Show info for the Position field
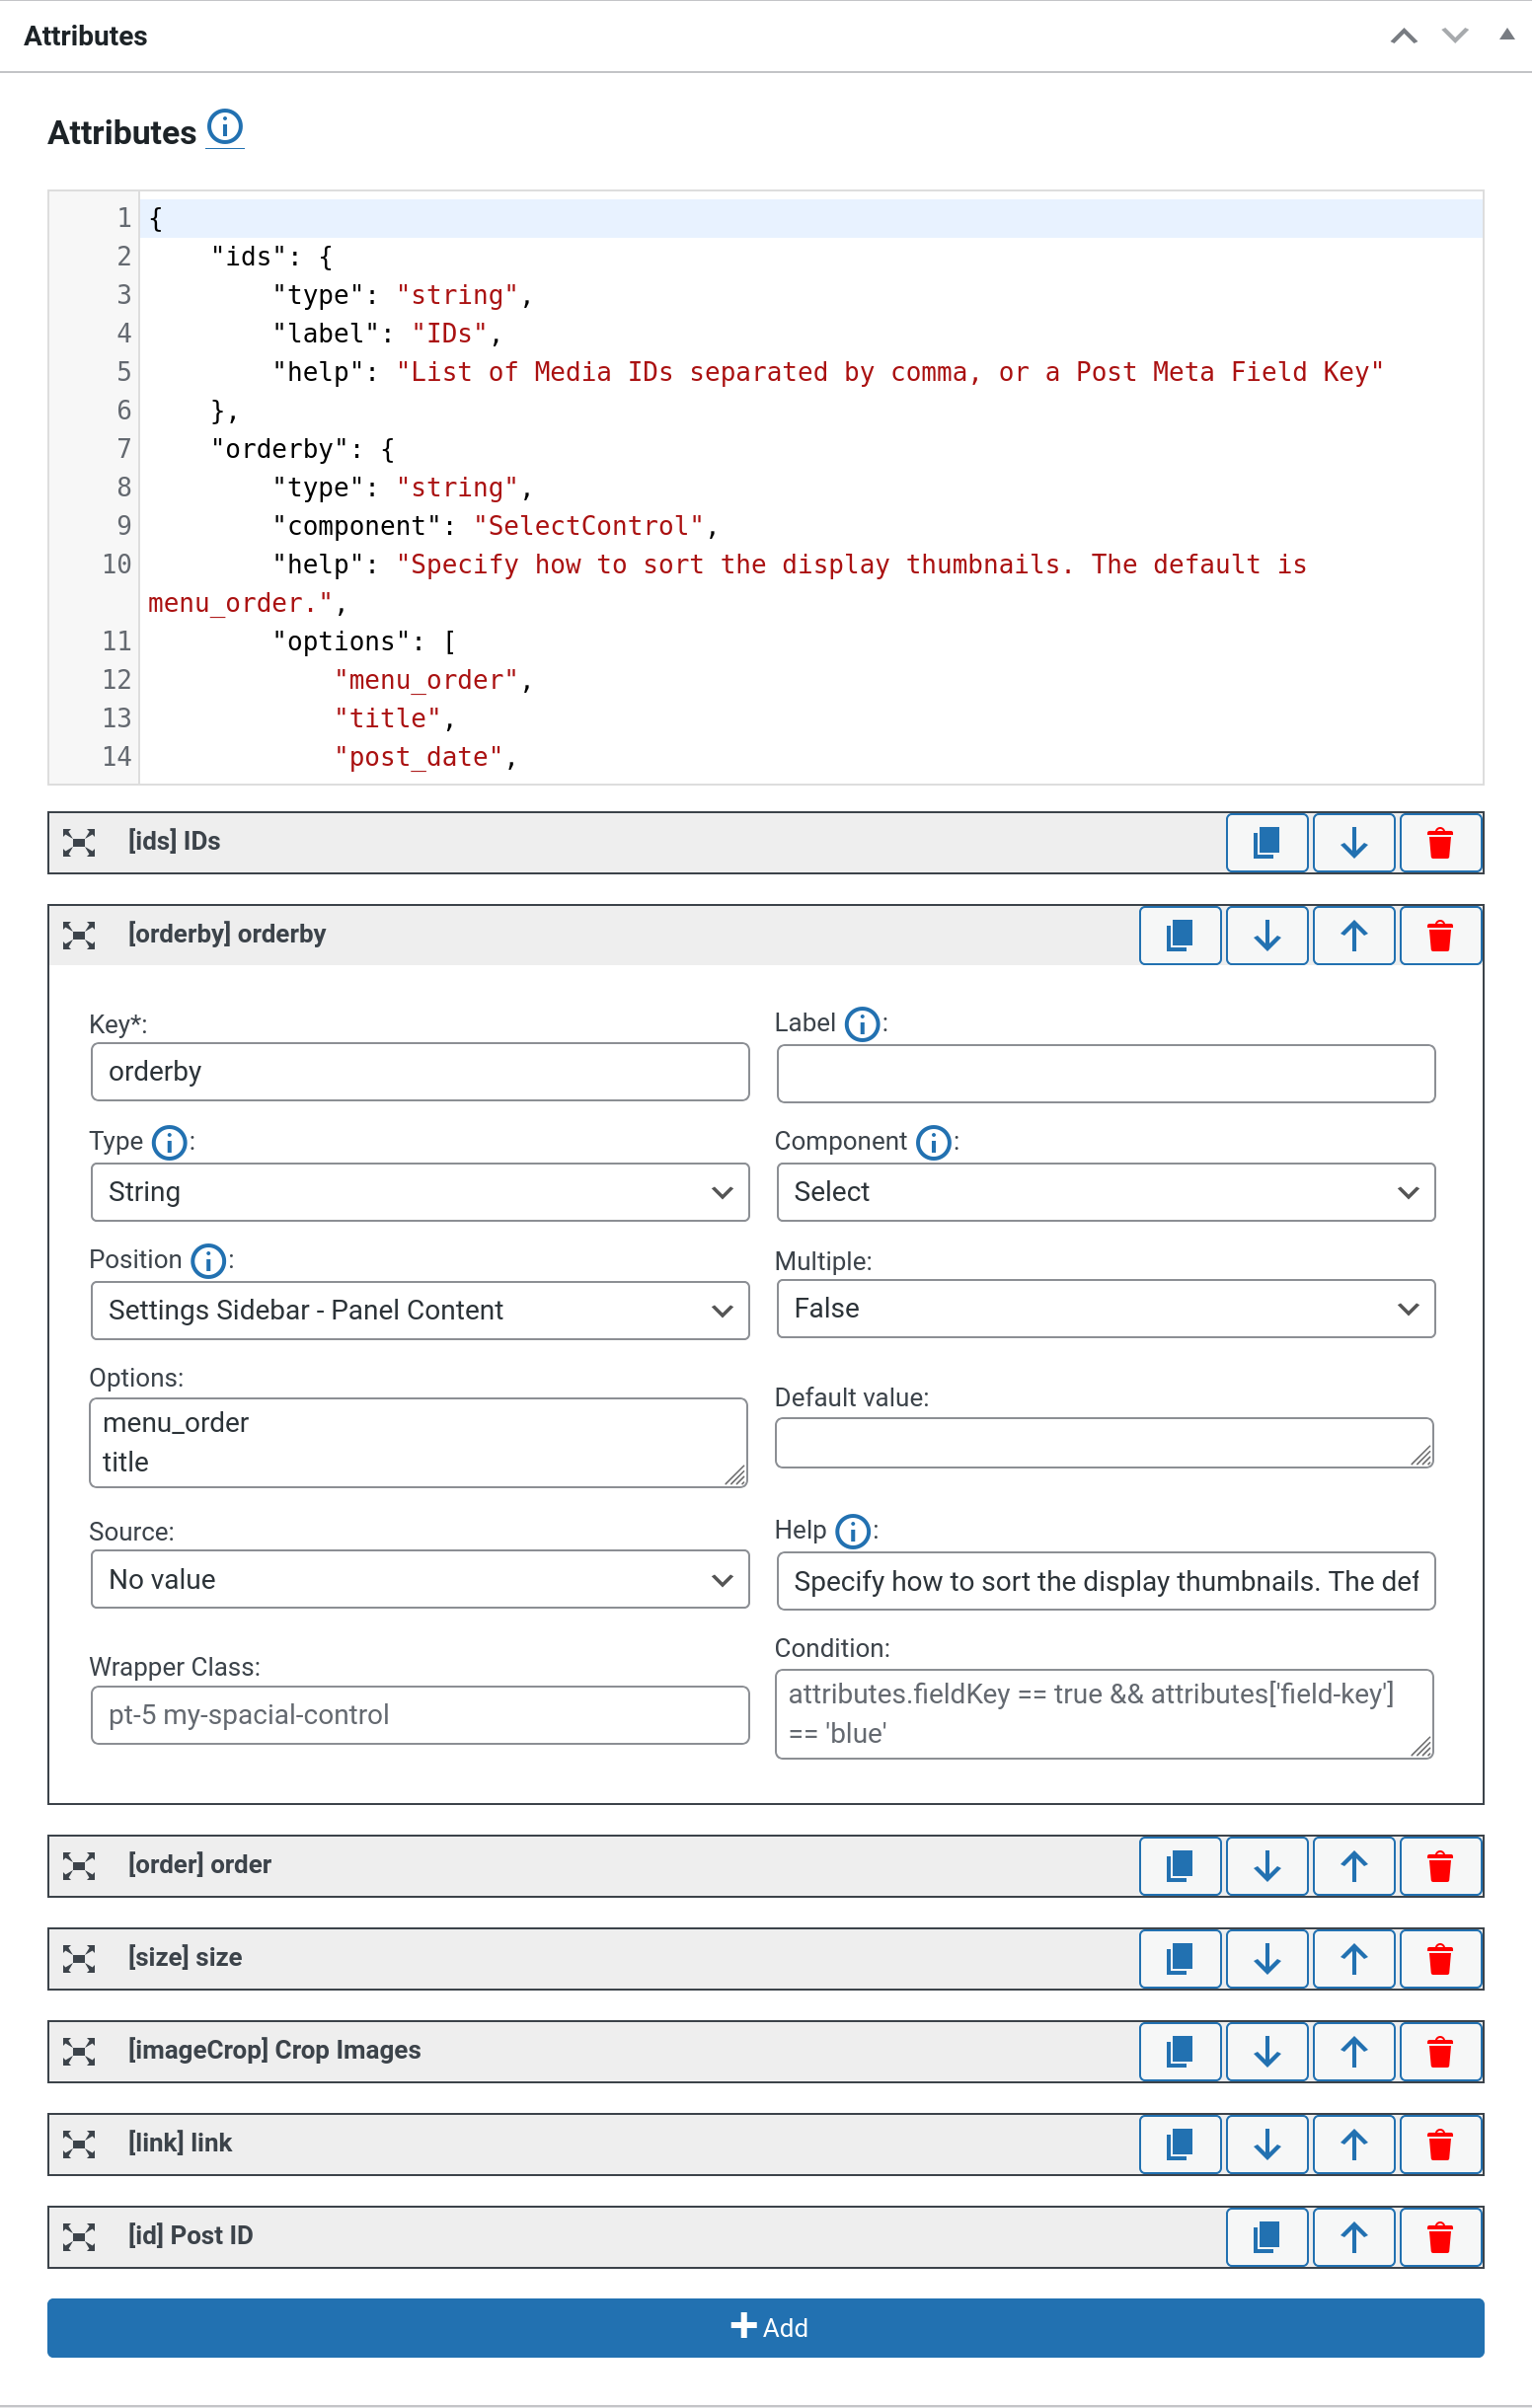 [208, 1261]
